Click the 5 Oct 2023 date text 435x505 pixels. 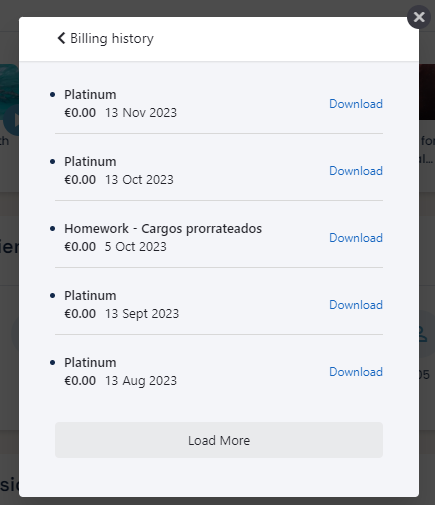pos(136,247)
